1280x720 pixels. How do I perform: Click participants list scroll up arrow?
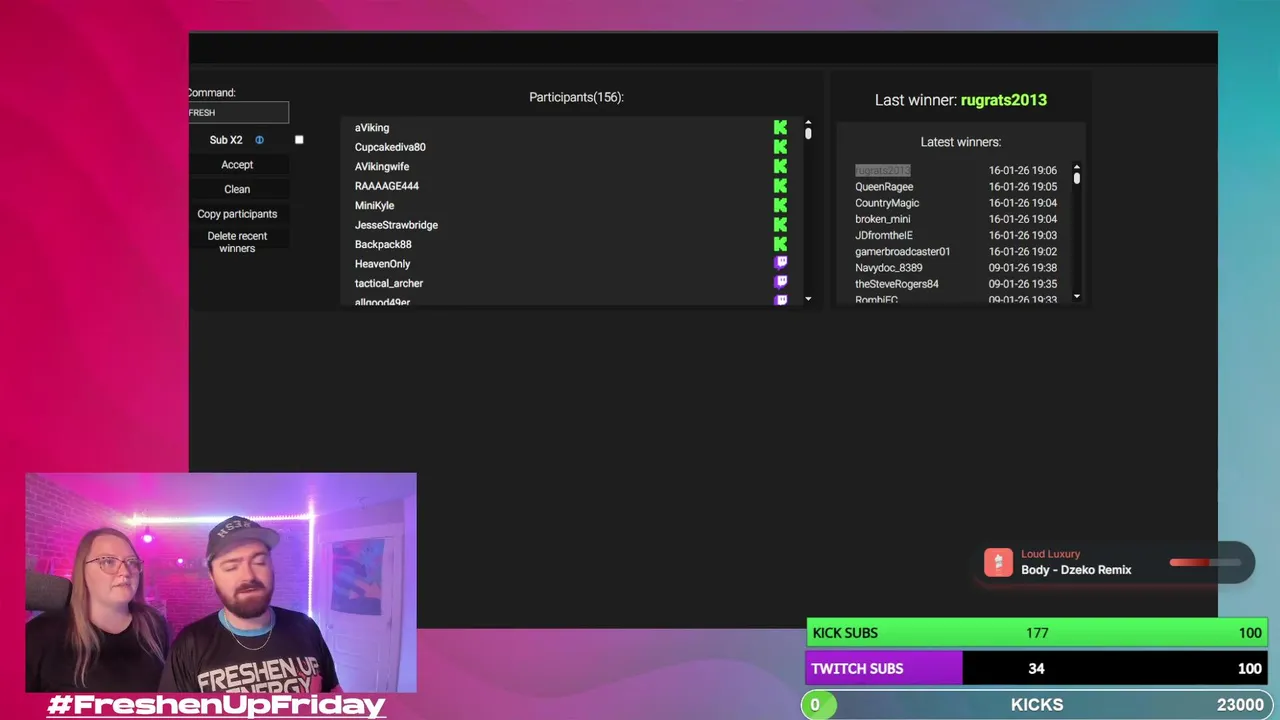808,124
